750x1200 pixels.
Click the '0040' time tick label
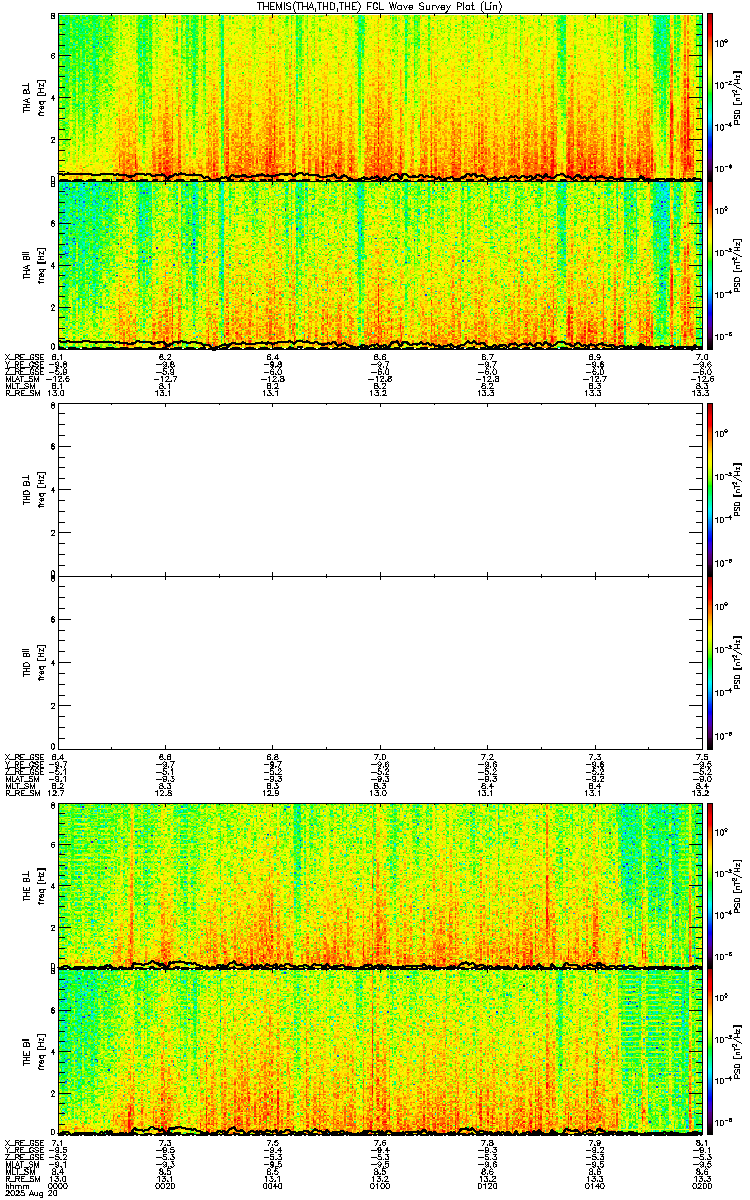coord(273,1186)
